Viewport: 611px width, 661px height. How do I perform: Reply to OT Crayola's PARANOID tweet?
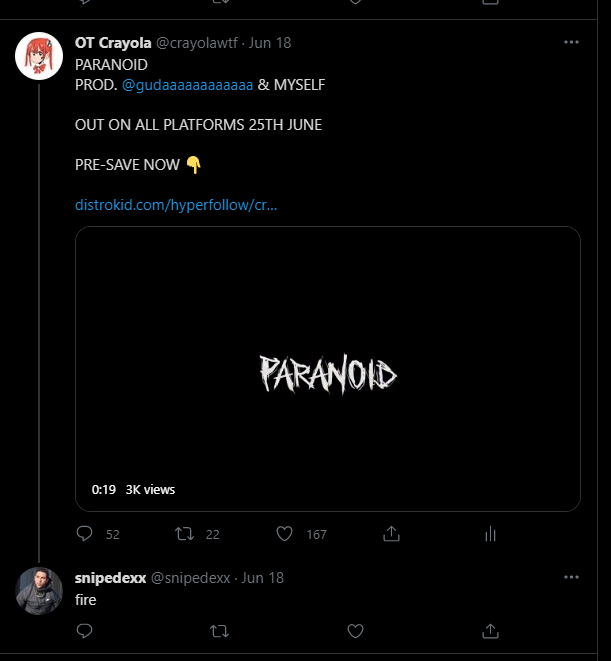click(x=85, y=534)
